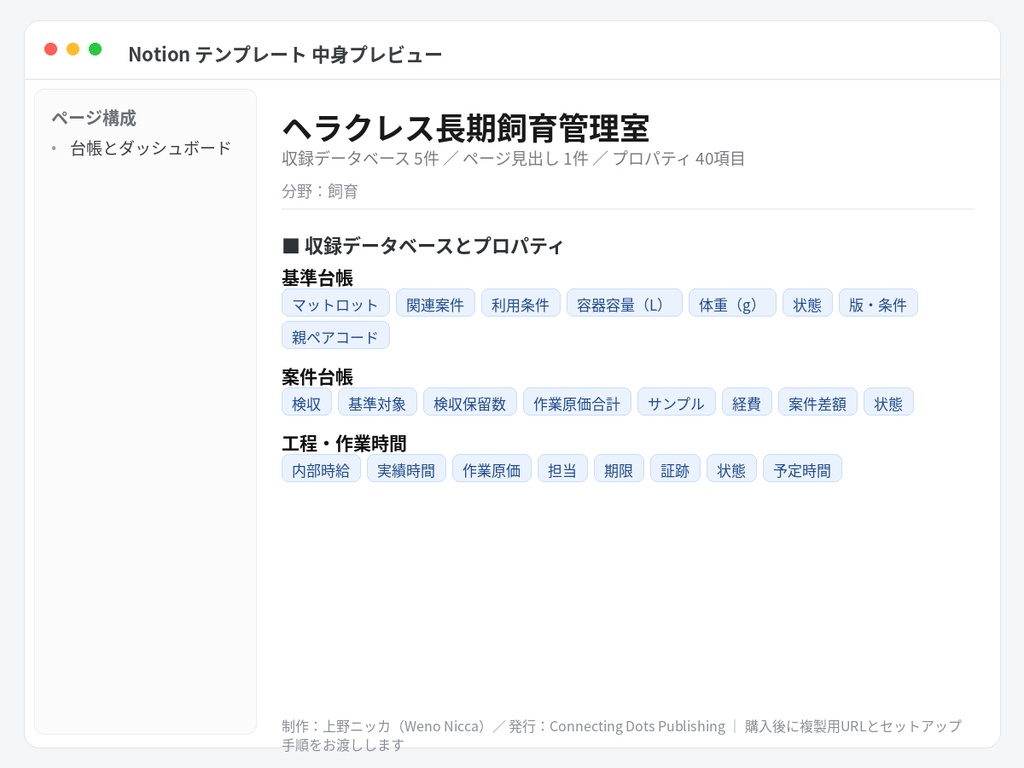Select the 基準対象 property tag

click(x=377, y=402)
